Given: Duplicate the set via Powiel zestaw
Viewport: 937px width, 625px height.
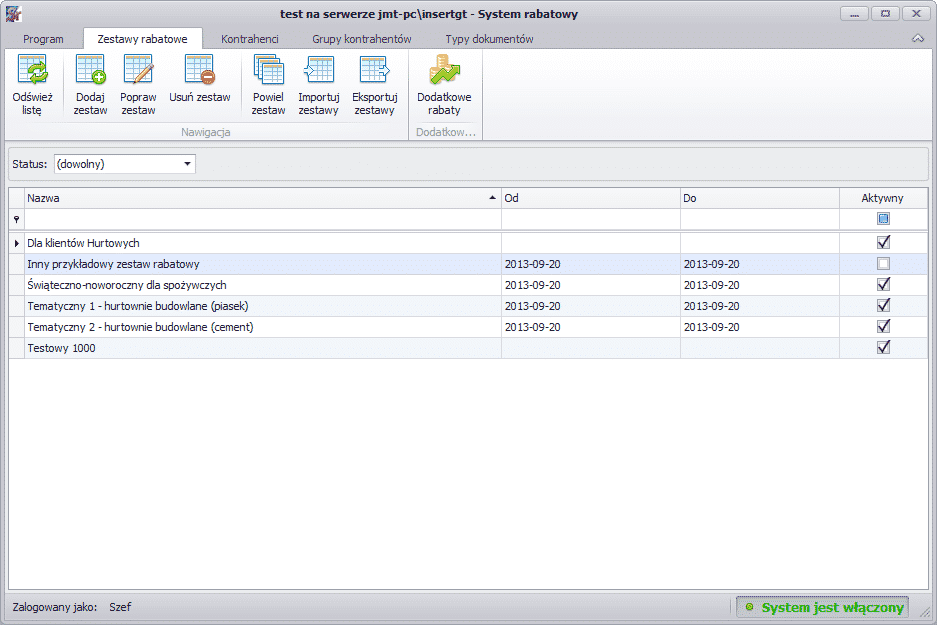Looking at the screenshot, I should tap(268, 85).
